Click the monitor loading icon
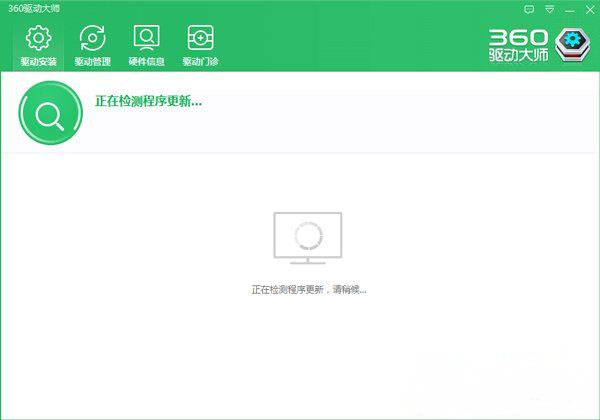Screen dimensions: 600x420 coord(308,238)
